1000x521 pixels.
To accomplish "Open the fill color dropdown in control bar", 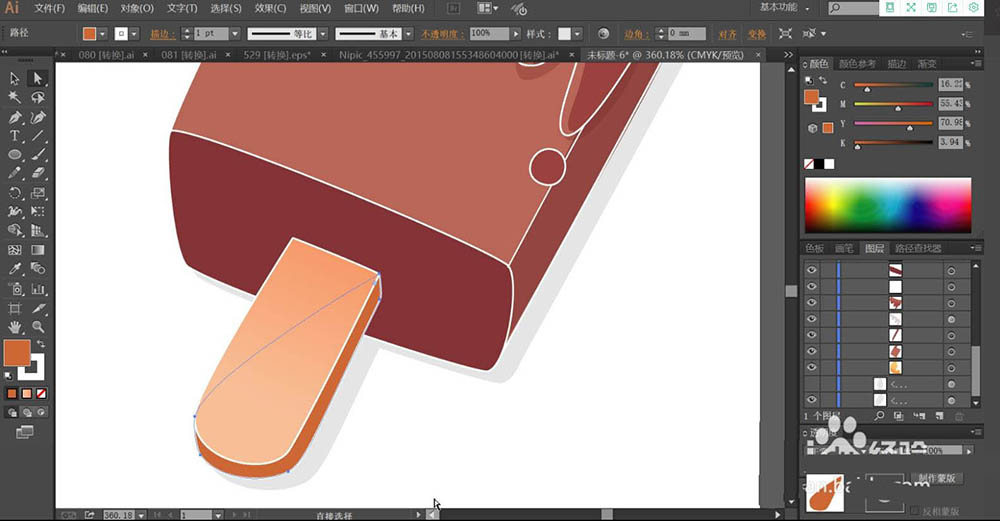I will point(102,34).
